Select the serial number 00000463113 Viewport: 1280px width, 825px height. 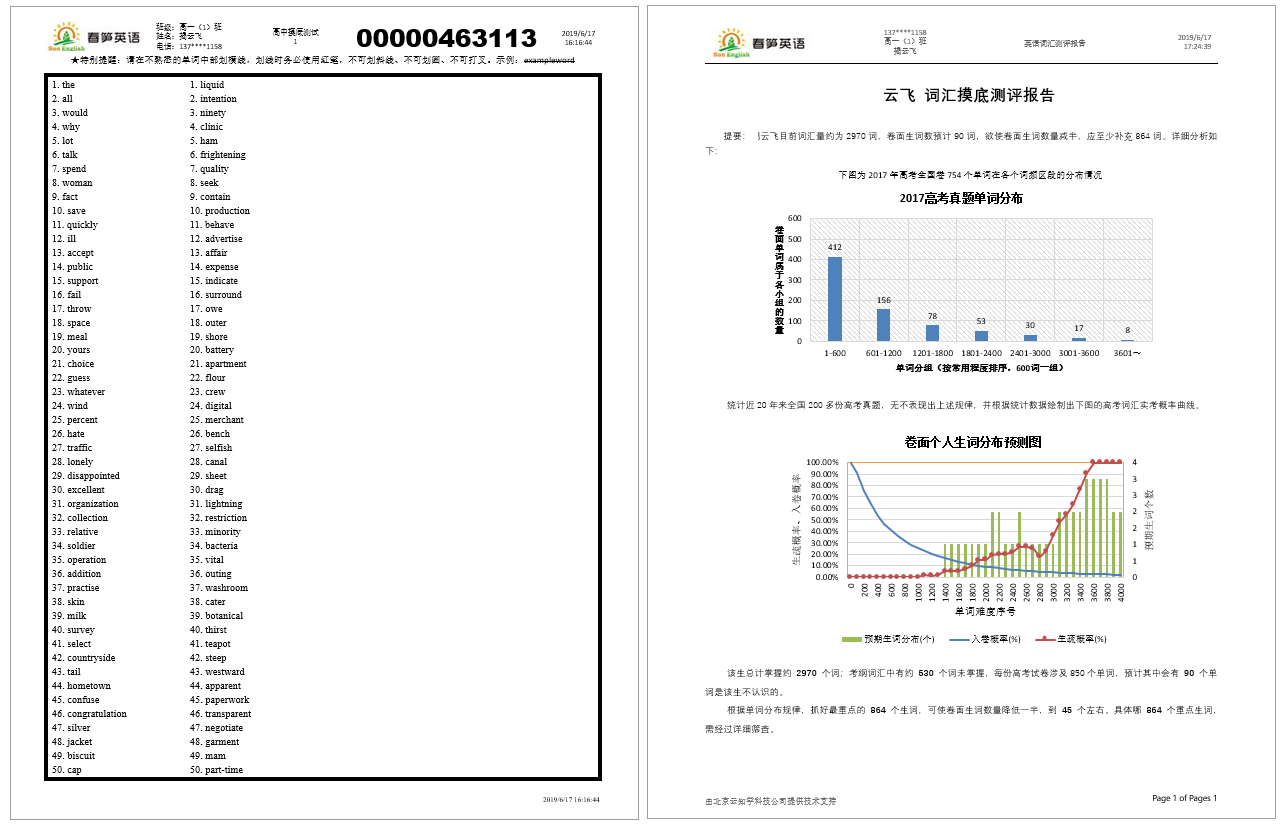(446, 38)
